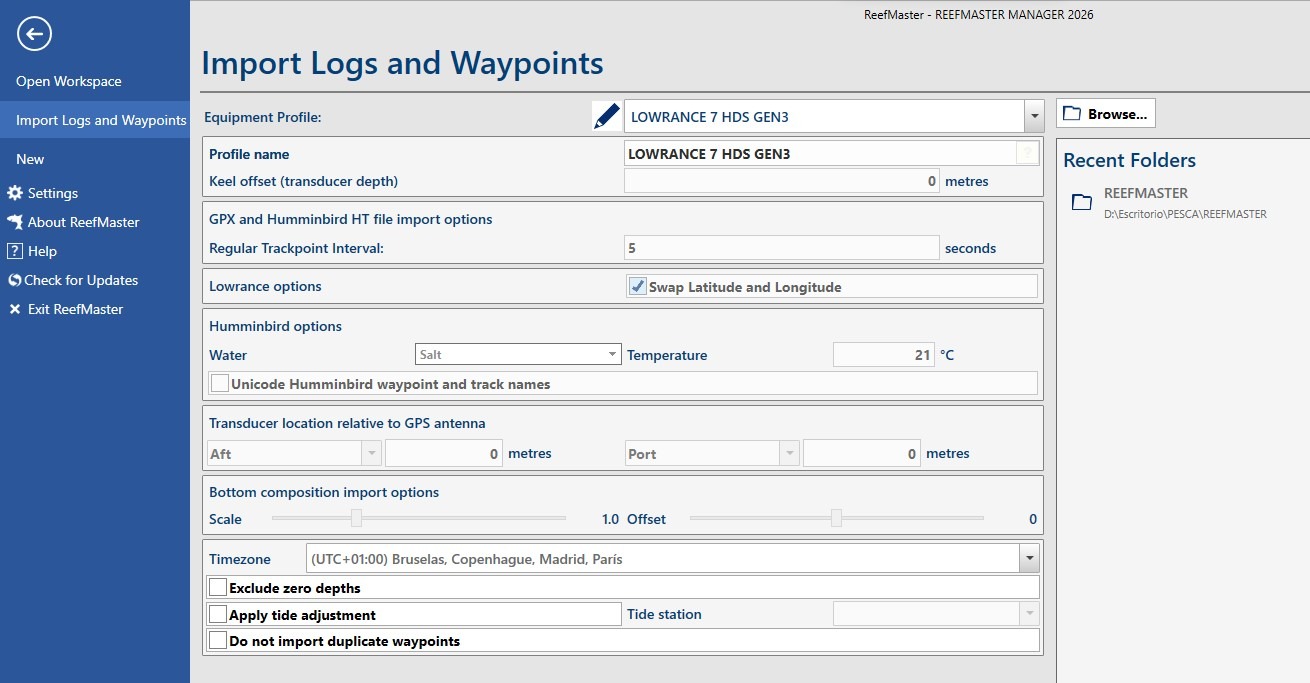Expand the Water type dropdown showing Salt
This screenshot has height=683, width=1310.
click(x=613, y=354)
